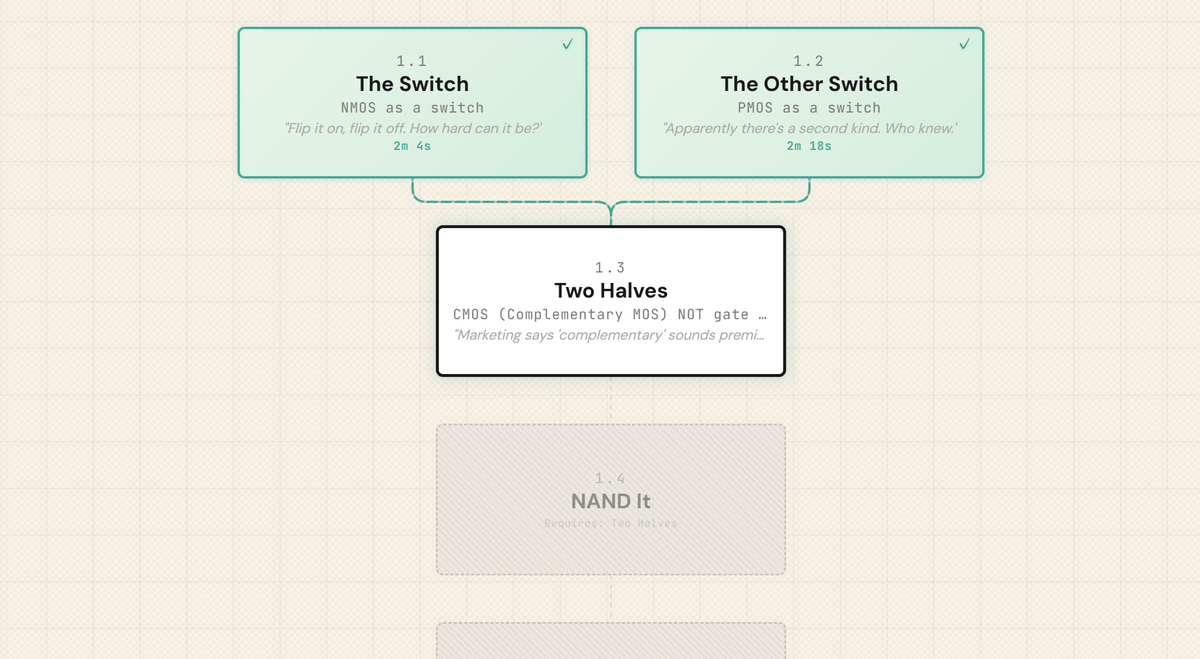The image size is (1200, 659).
Task: Click the CMOS NOT gate description text
Action: [610, 314]
